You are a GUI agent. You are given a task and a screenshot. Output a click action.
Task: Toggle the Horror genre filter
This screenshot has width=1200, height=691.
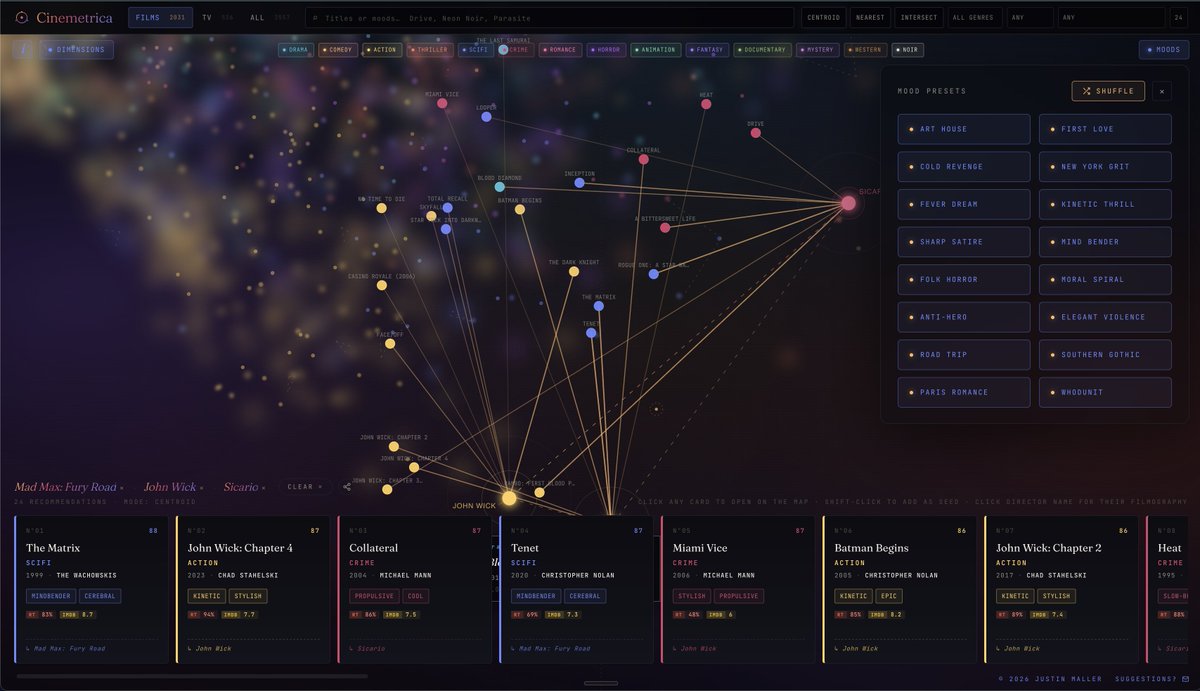pos(607,49)
